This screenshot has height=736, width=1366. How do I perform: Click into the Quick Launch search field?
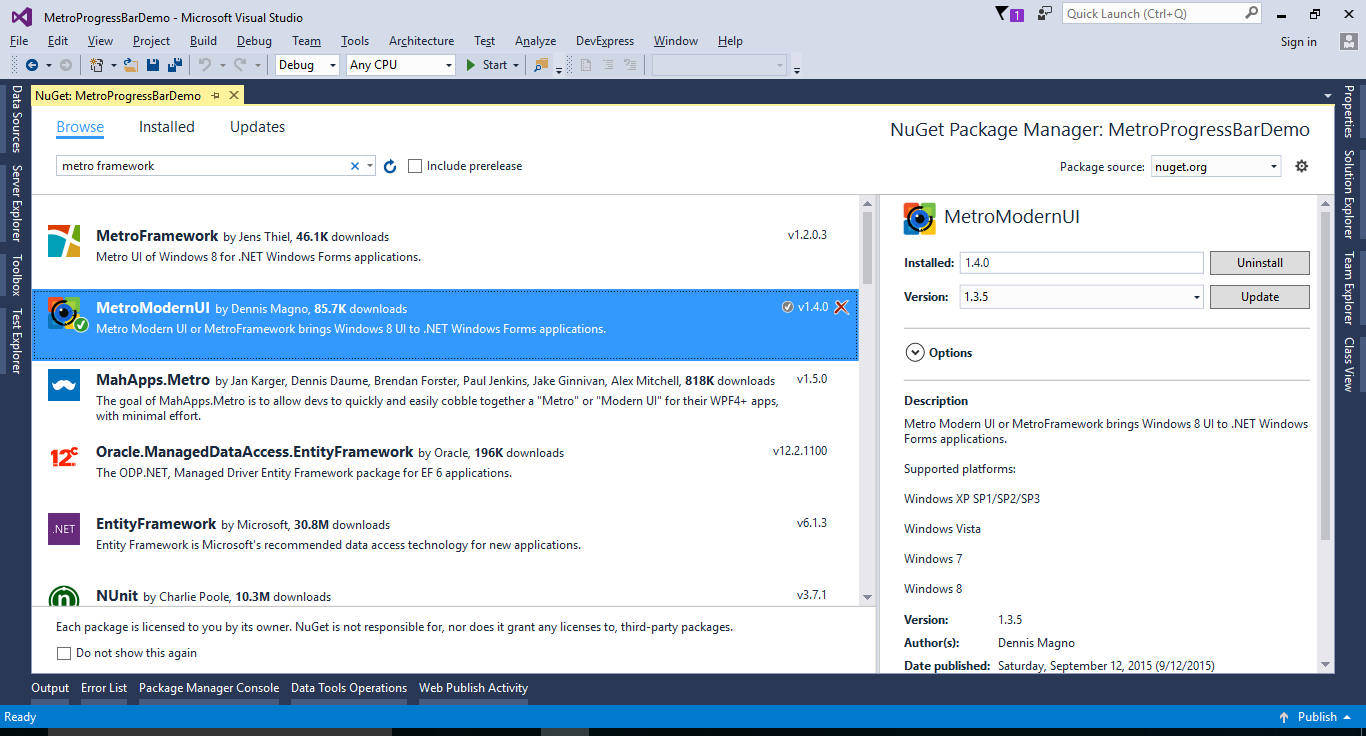tap(1152, 14)
